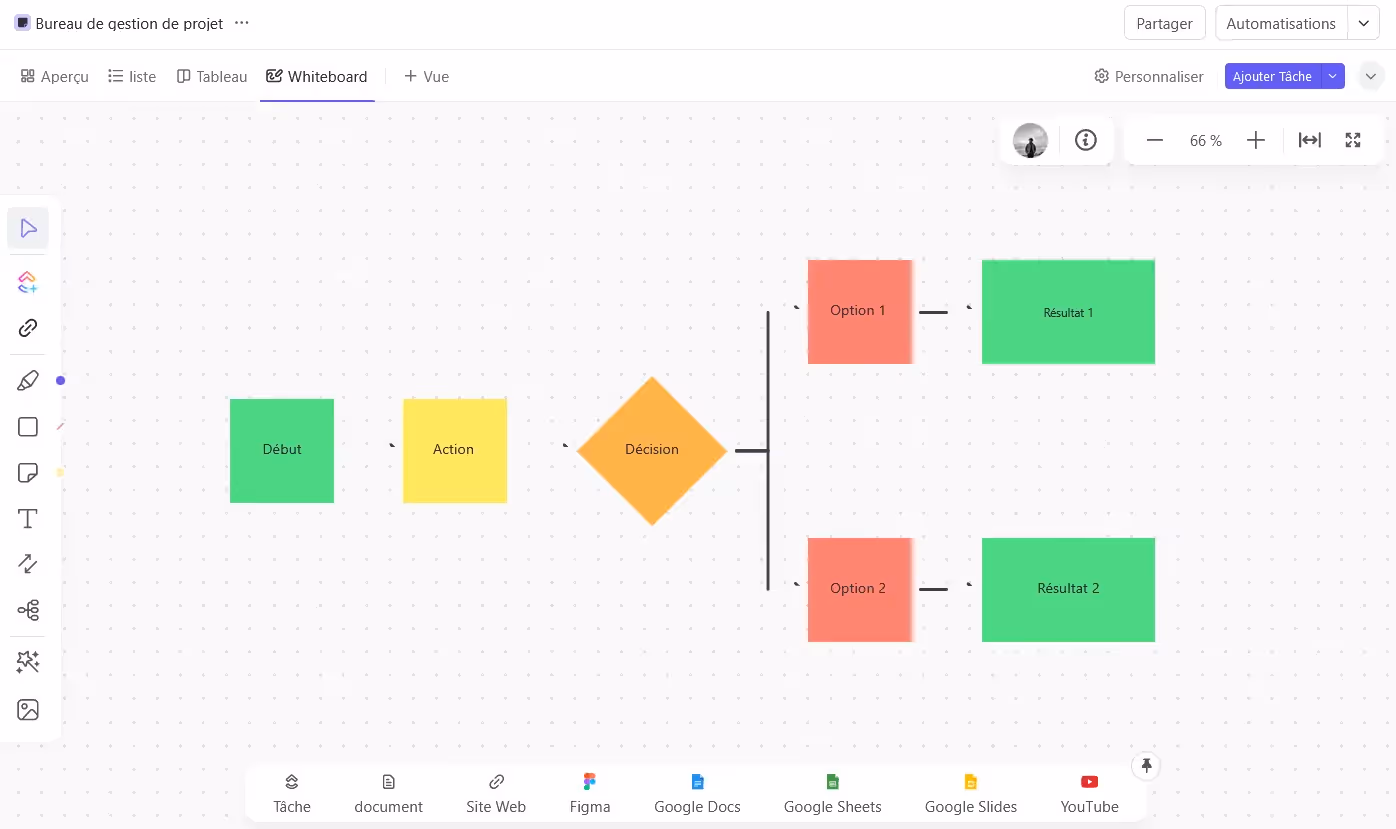The width and height of the screenshot is (1396, 829).
Task: Switch to the Tableau tab
Action: pyautogui.click(x=211, y=76)
